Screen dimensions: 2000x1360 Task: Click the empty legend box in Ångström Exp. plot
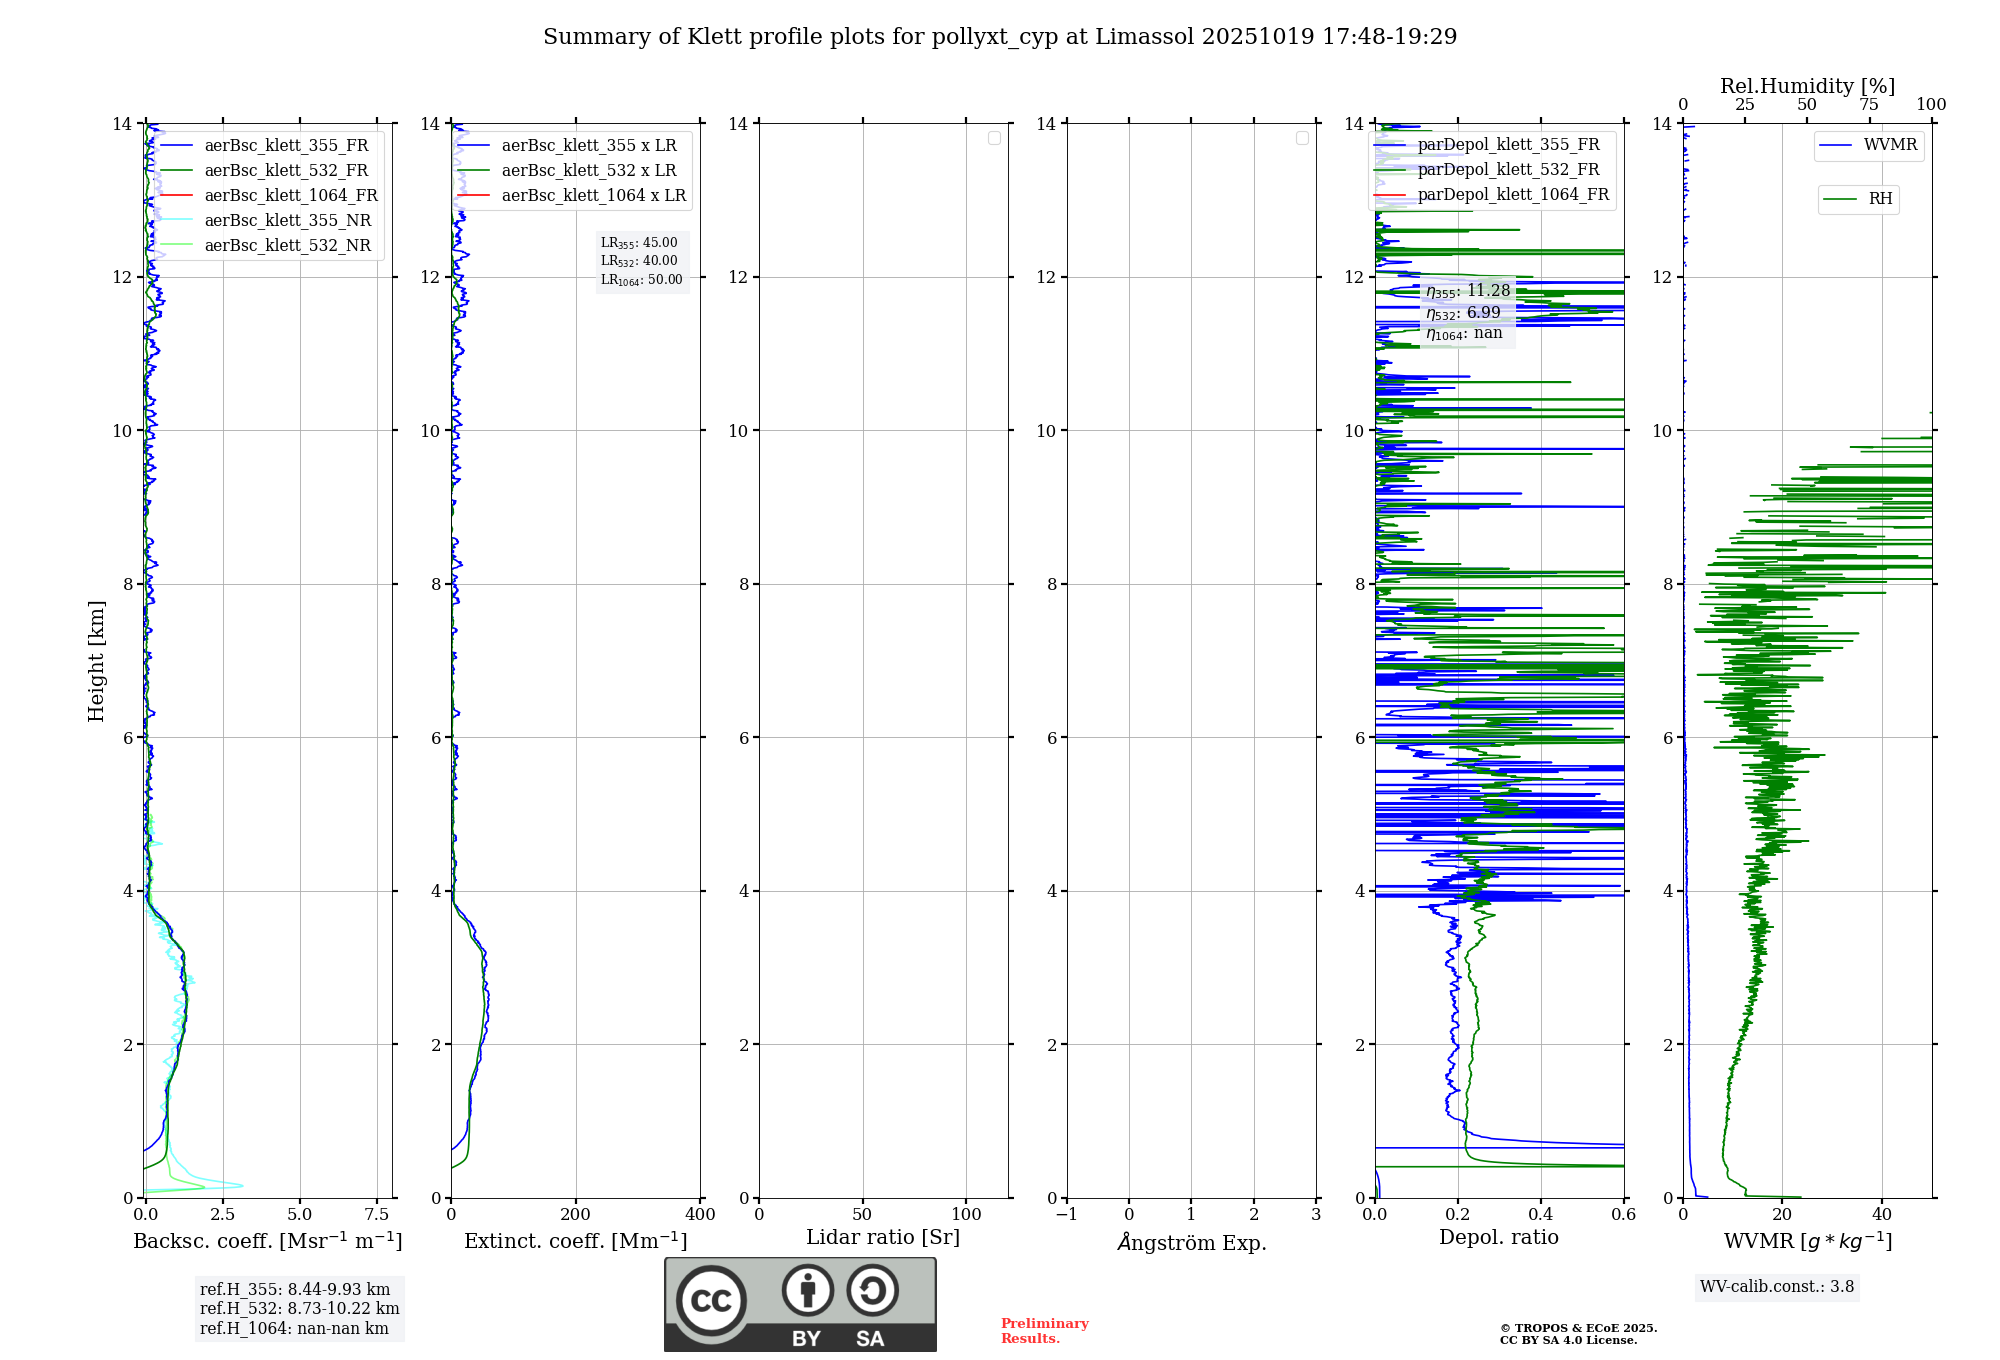click(1302, 138)
